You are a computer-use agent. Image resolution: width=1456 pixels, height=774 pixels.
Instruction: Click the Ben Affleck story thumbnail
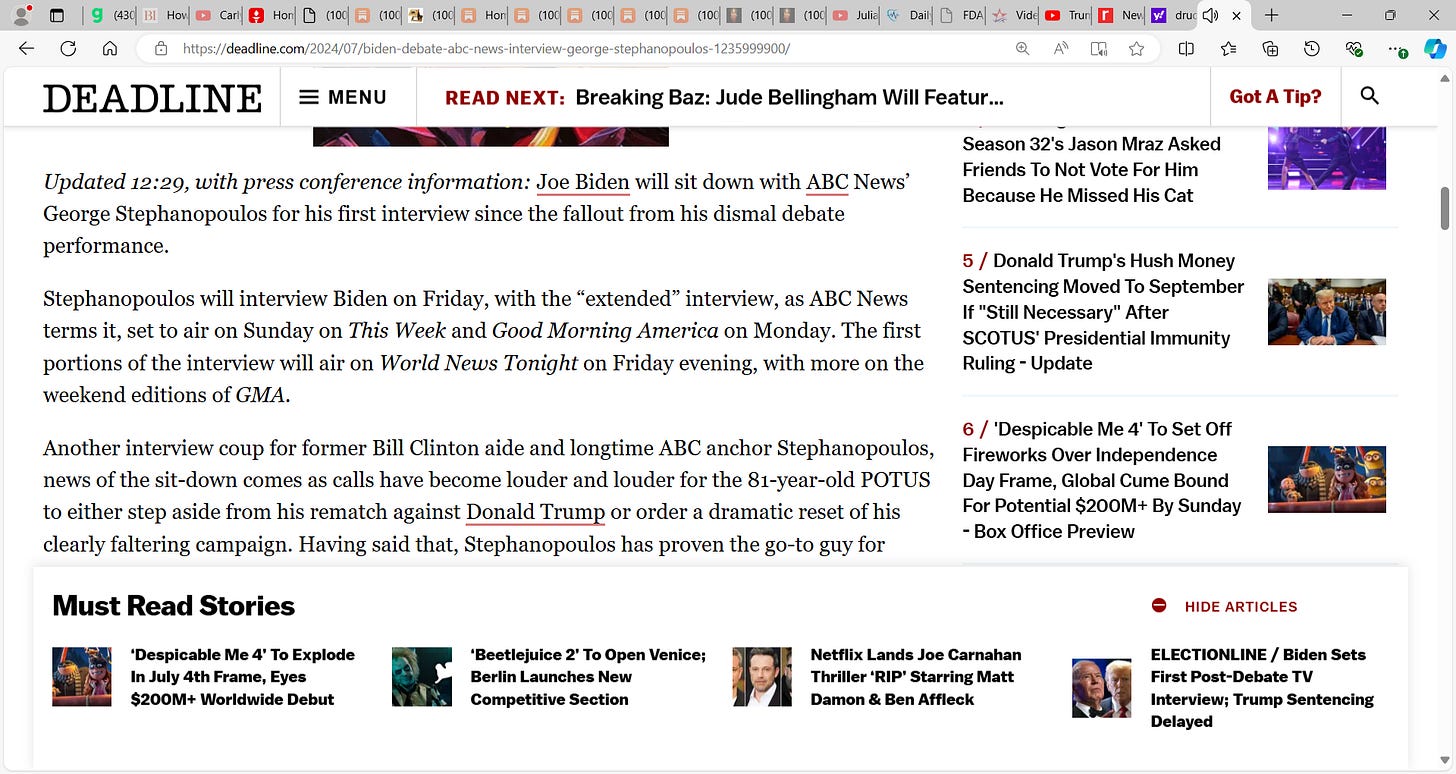point(762,677)
